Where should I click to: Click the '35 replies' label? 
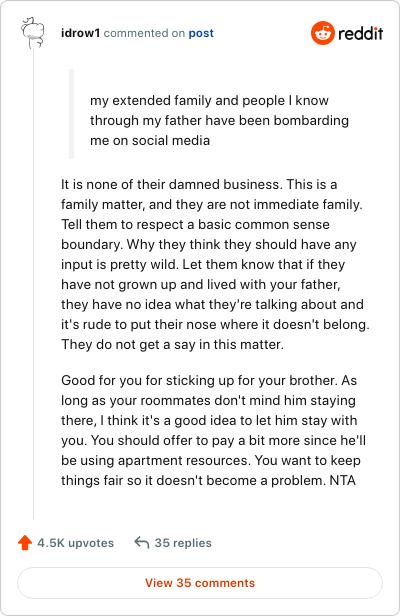[x=183, y=543]
